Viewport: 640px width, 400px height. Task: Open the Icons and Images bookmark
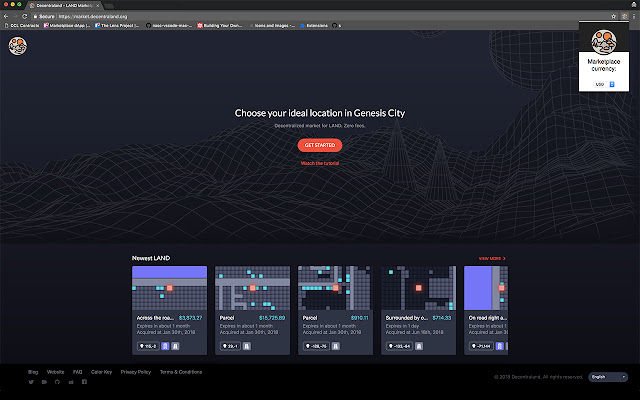(x=271, y=25)
